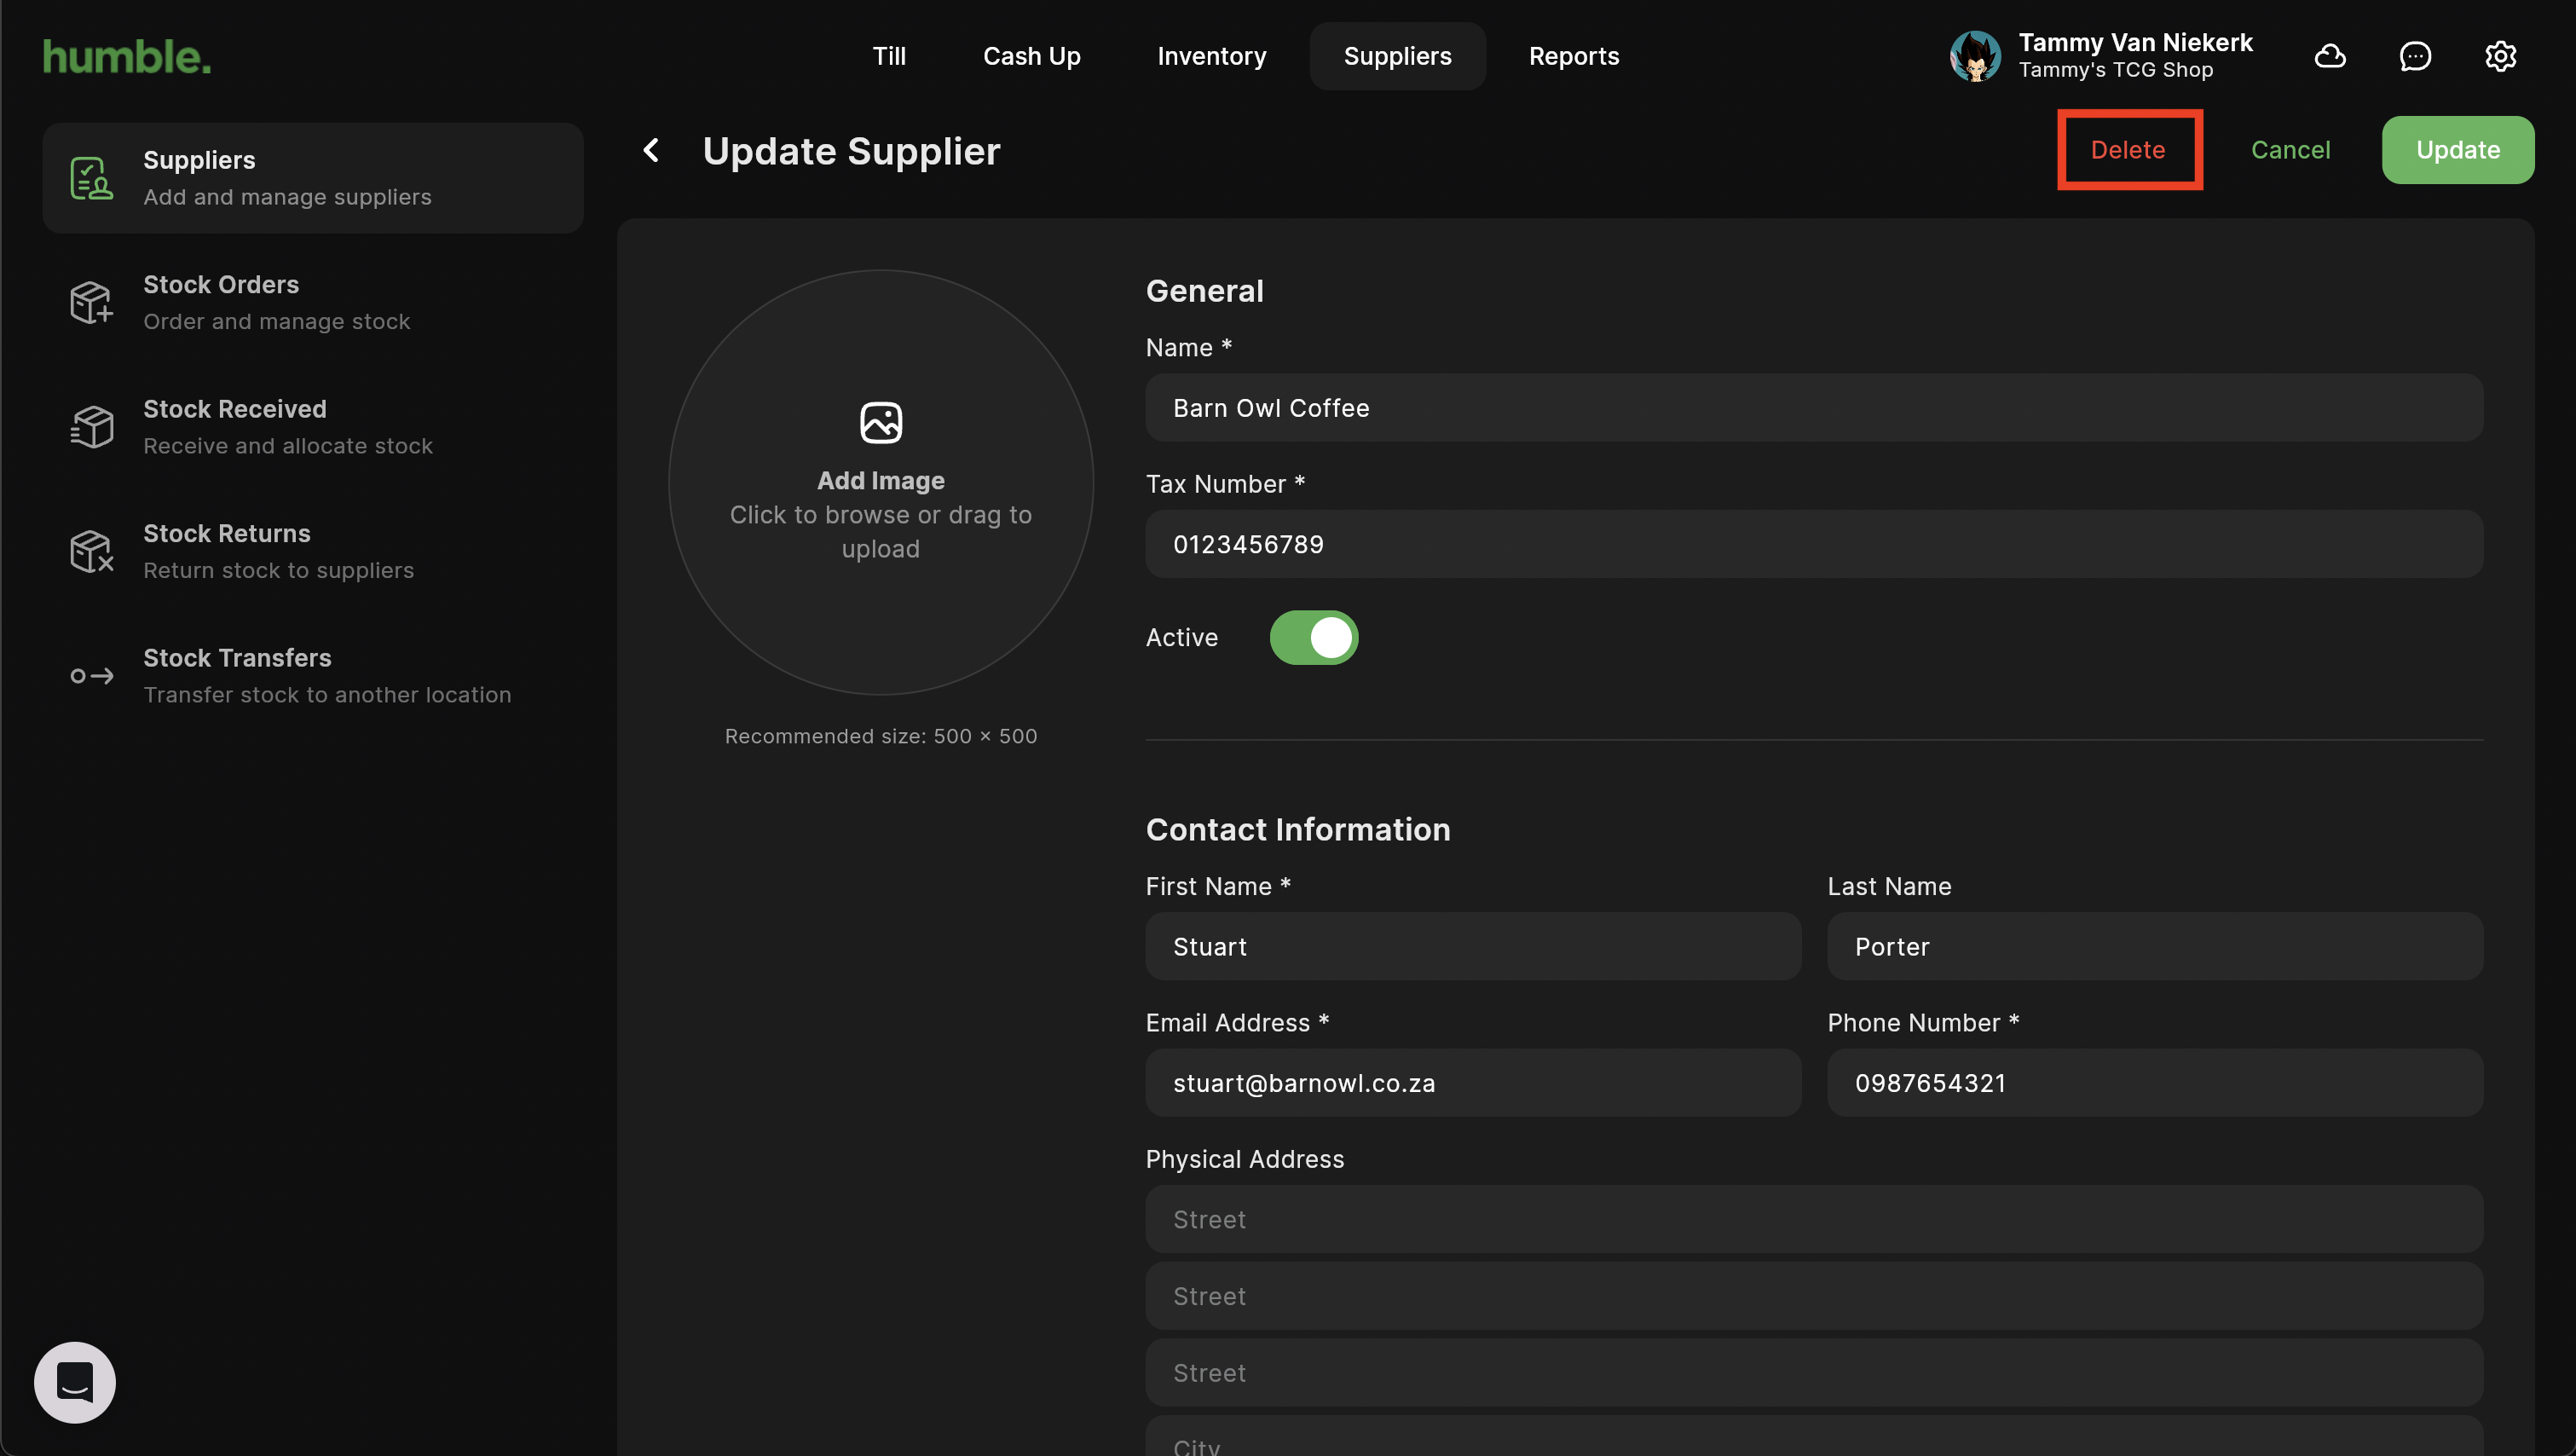Focus the Tax Number field
The height and width of the screenshot is (1456, 2576).
point(1813,544)
